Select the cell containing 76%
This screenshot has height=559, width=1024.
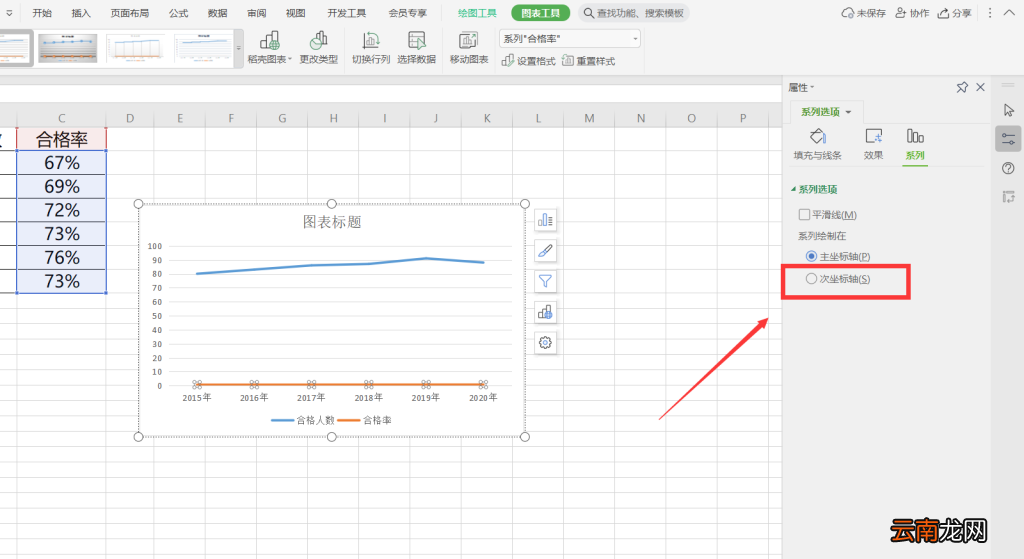[x=61, y=257]
